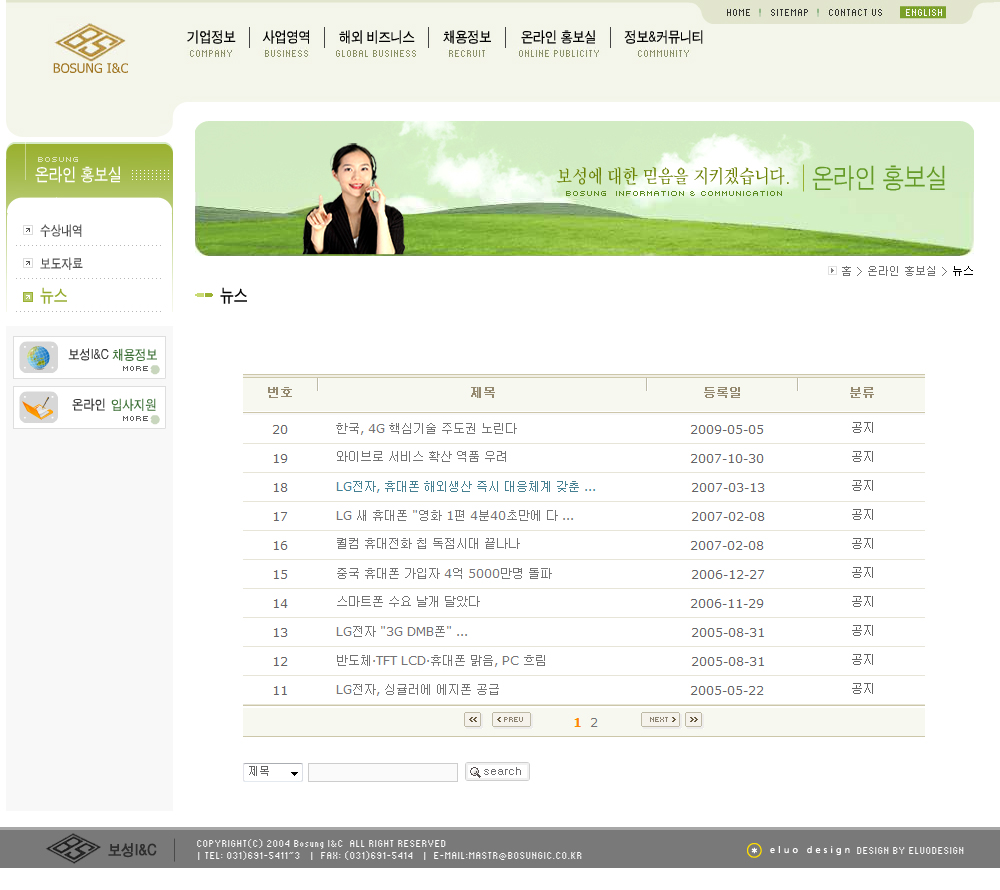
Task: Open the 기업정보 Company menu
Action: 211,43
